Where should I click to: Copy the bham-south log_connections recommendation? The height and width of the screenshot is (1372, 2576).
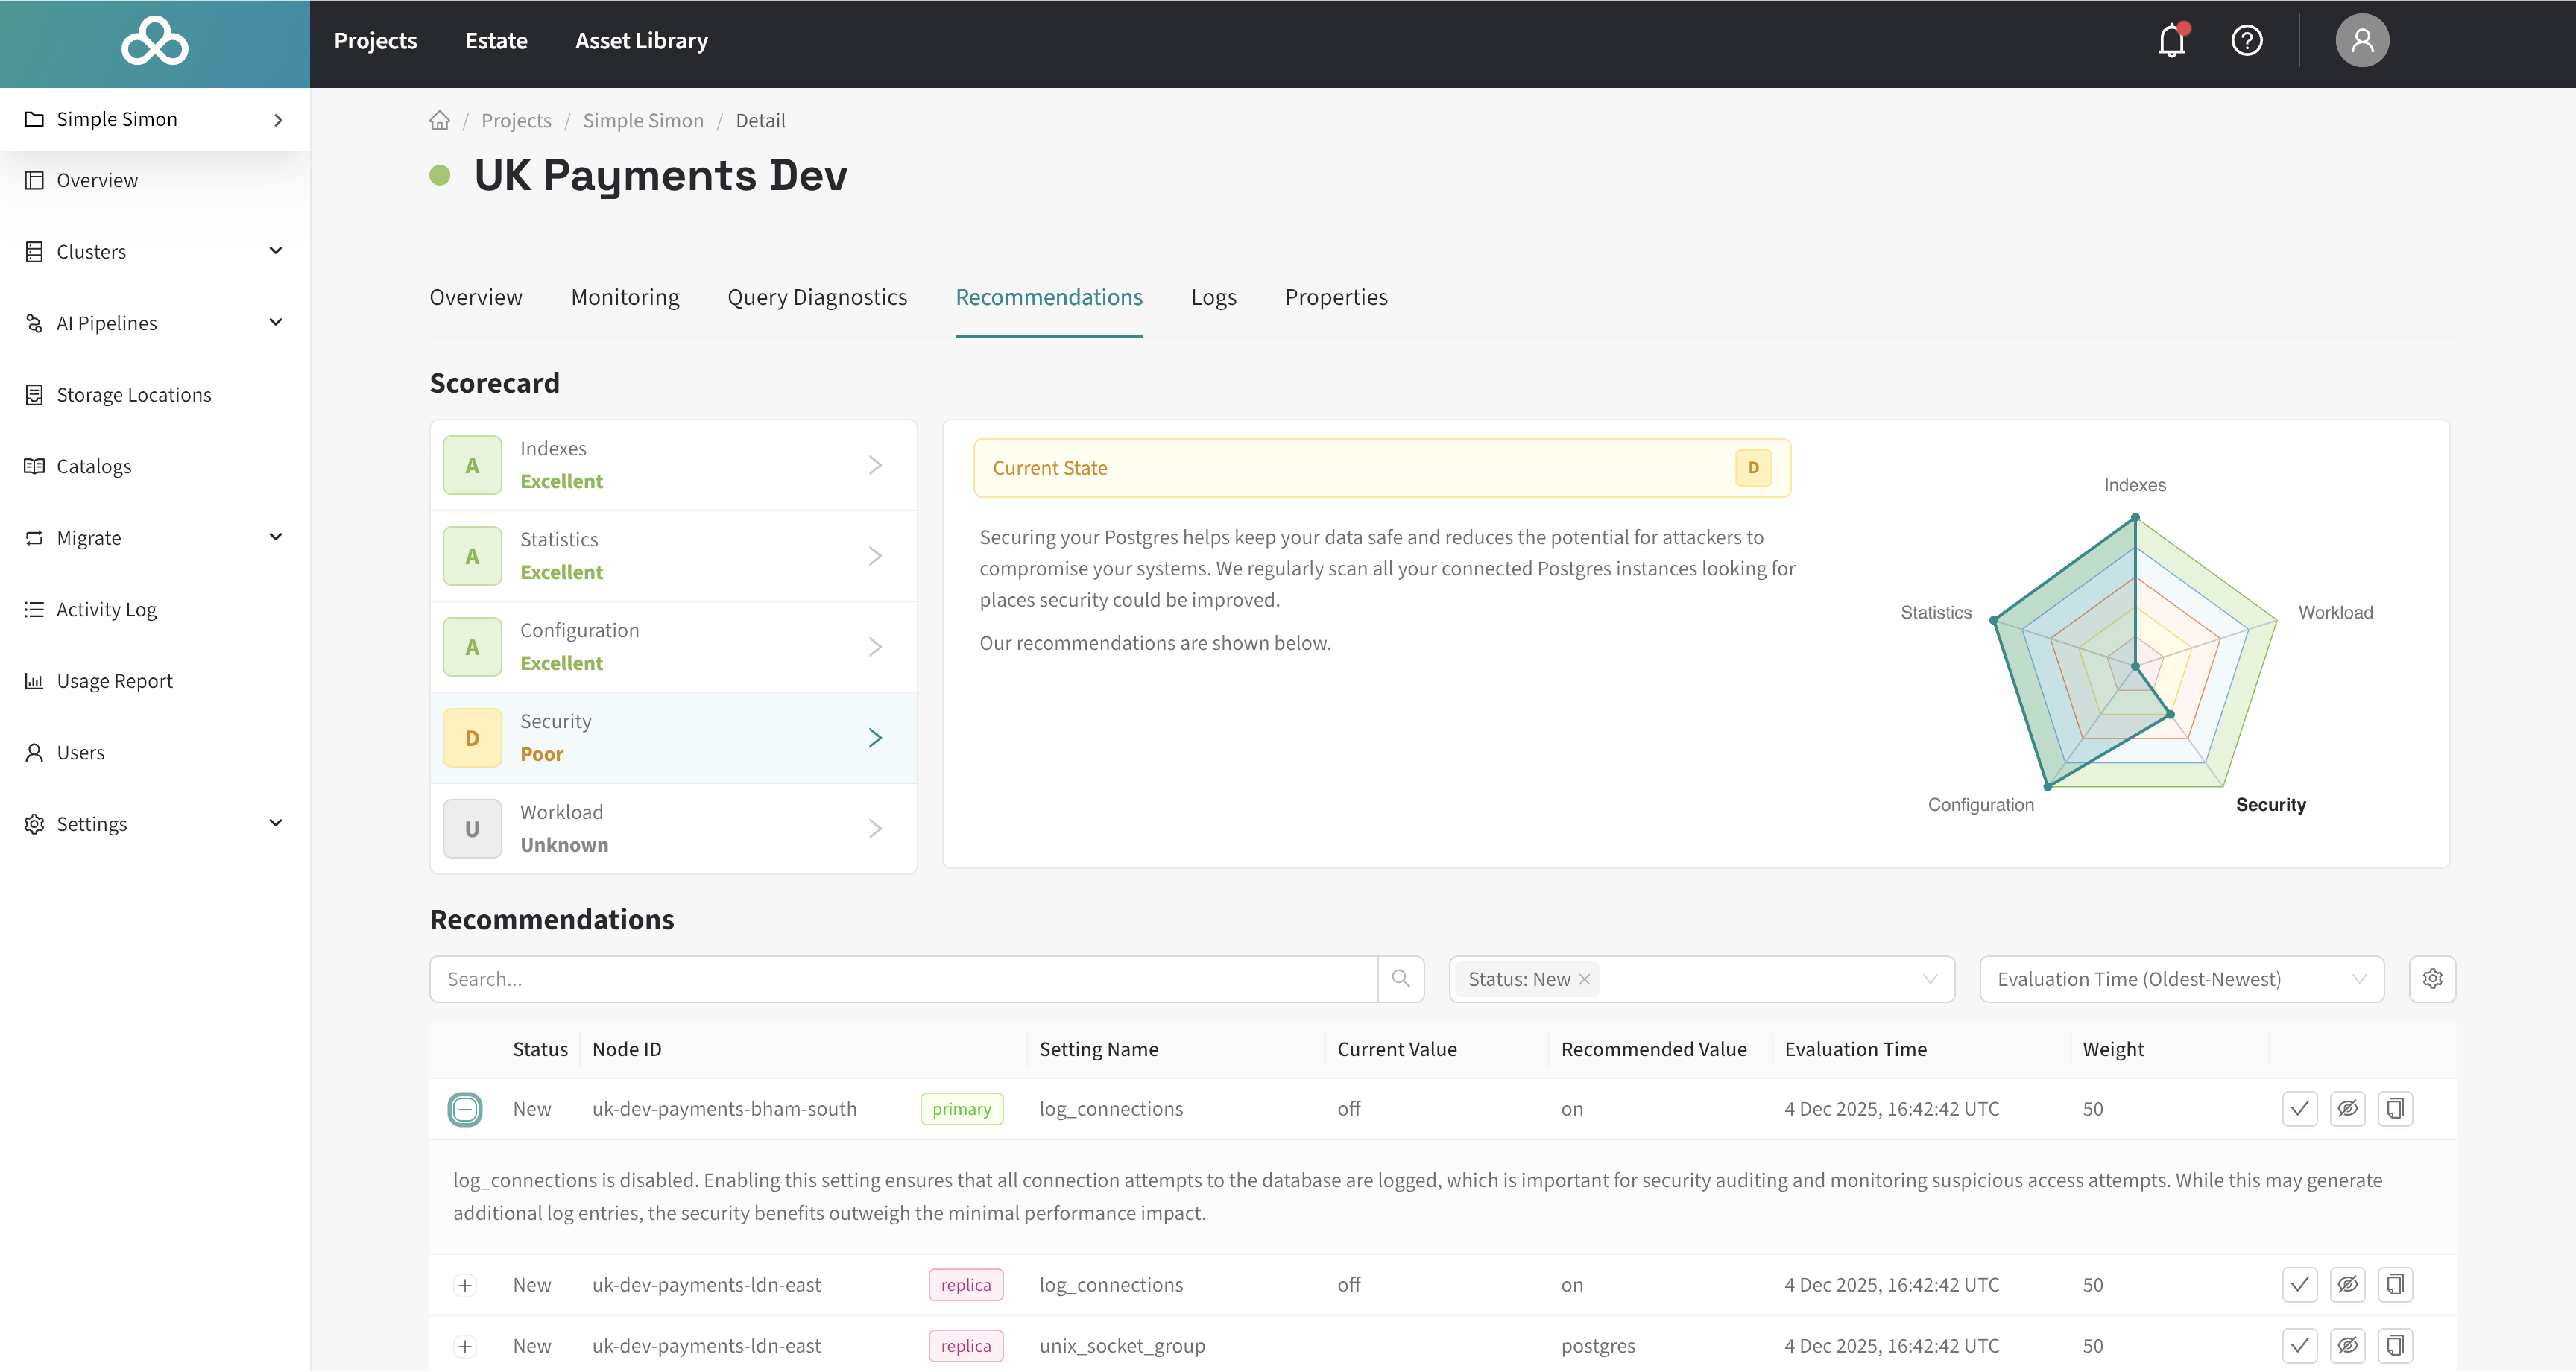point(2395,1109)
